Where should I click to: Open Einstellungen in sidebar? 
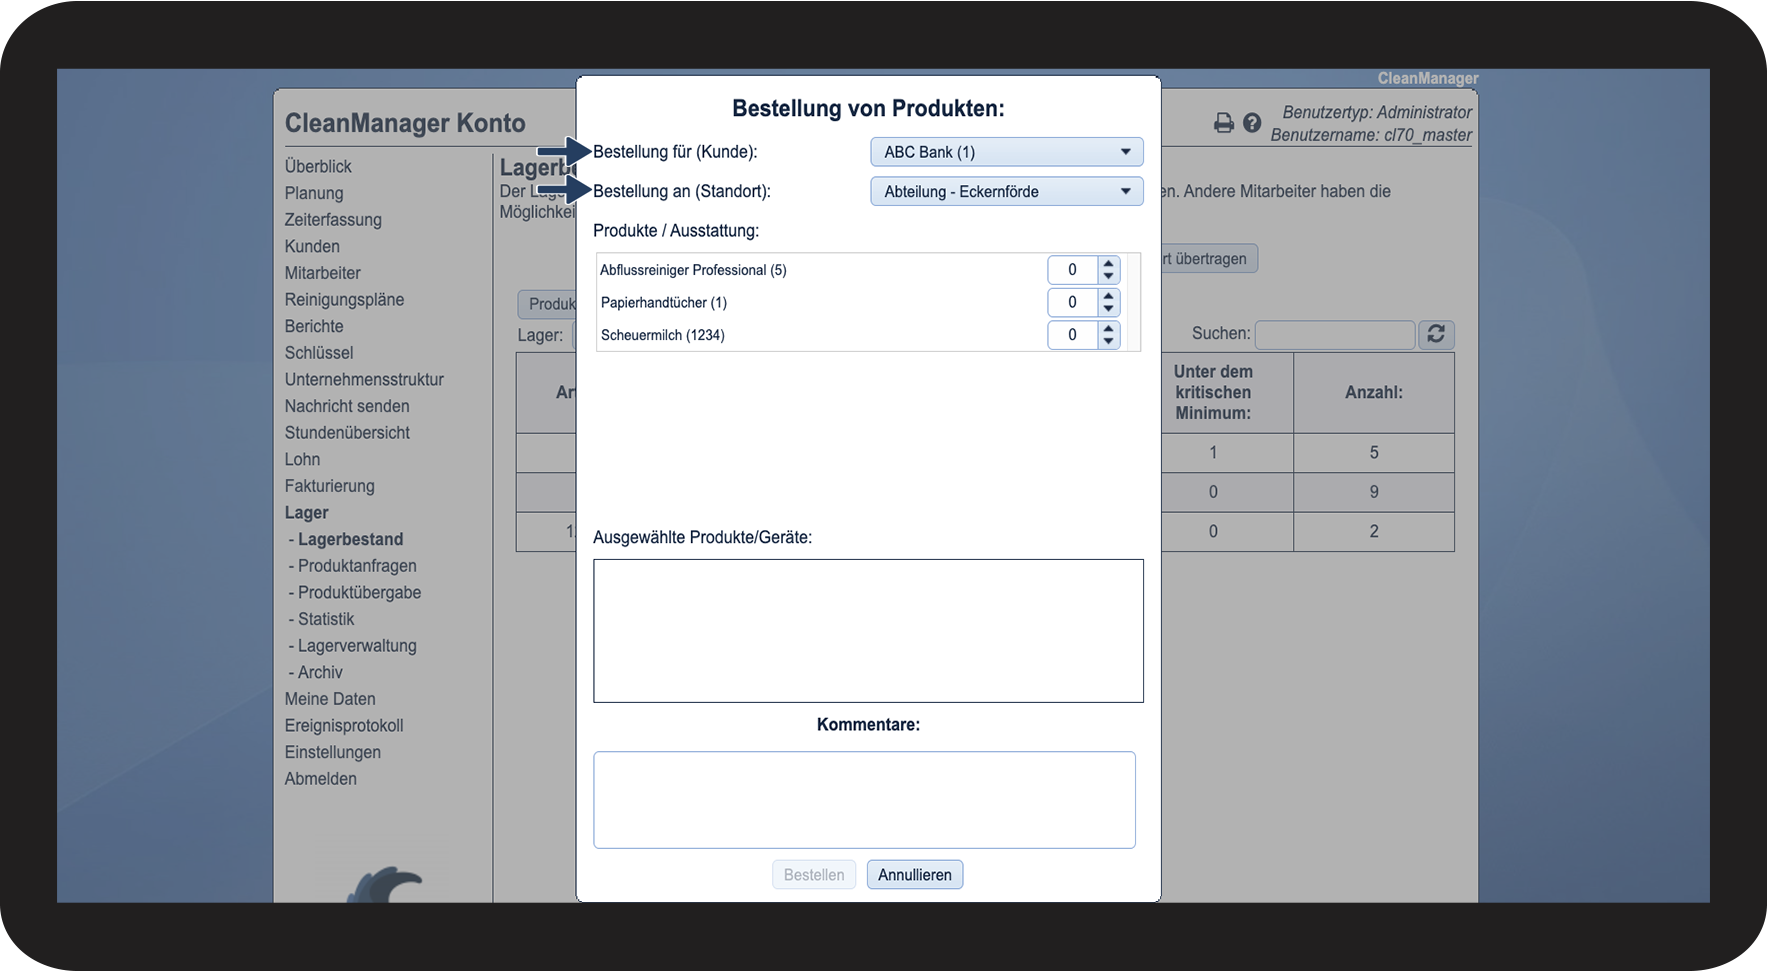pos(332,752)
